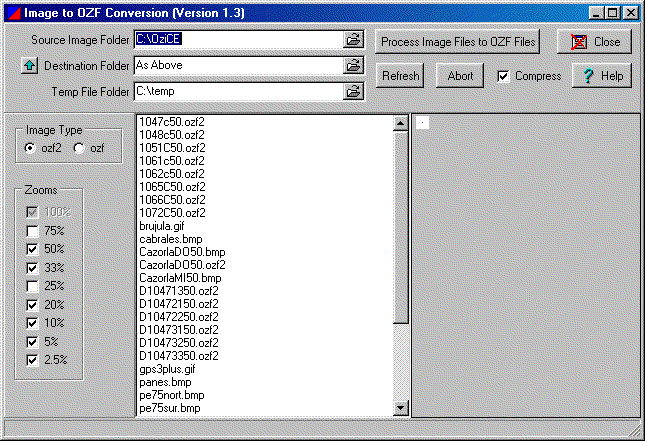Viewport: 645px width, 441px height.
Task: Enable the 25% zoom checkbox
Action: (33, 286)
